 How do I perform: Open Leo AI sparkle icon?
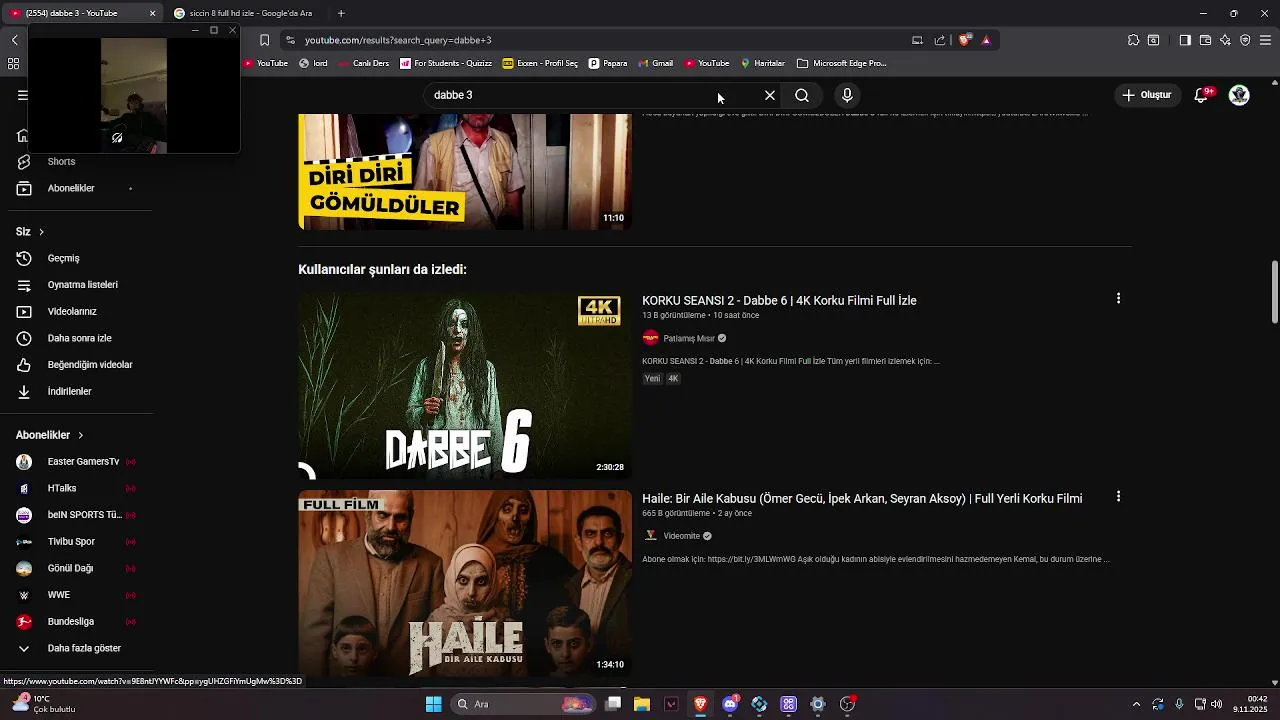tap(1225, 40)
